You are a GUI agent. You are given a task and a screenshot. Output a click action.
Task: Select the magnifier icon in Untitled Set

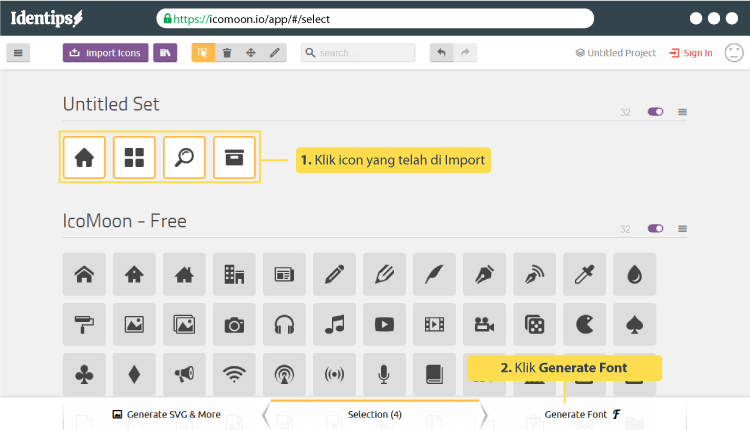point(184,157)
